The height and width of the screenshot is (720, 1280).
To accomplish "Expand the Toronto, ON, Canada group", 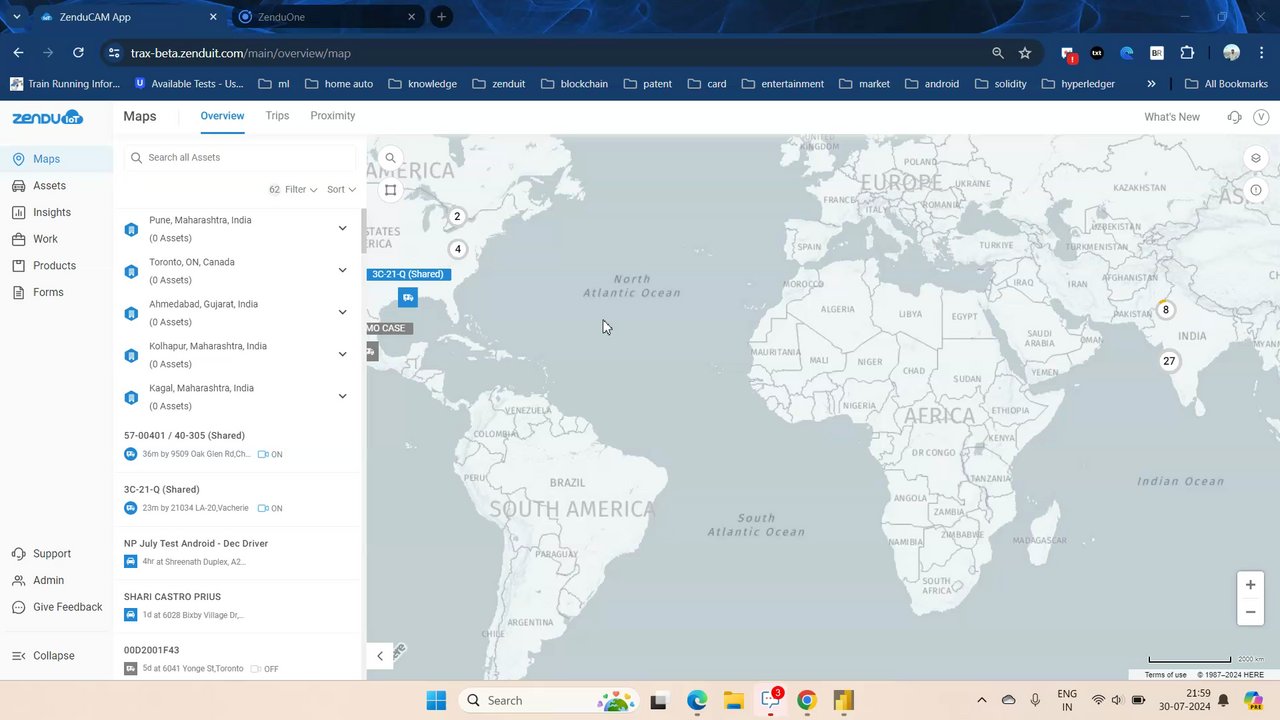I will (x=342, y=270).
